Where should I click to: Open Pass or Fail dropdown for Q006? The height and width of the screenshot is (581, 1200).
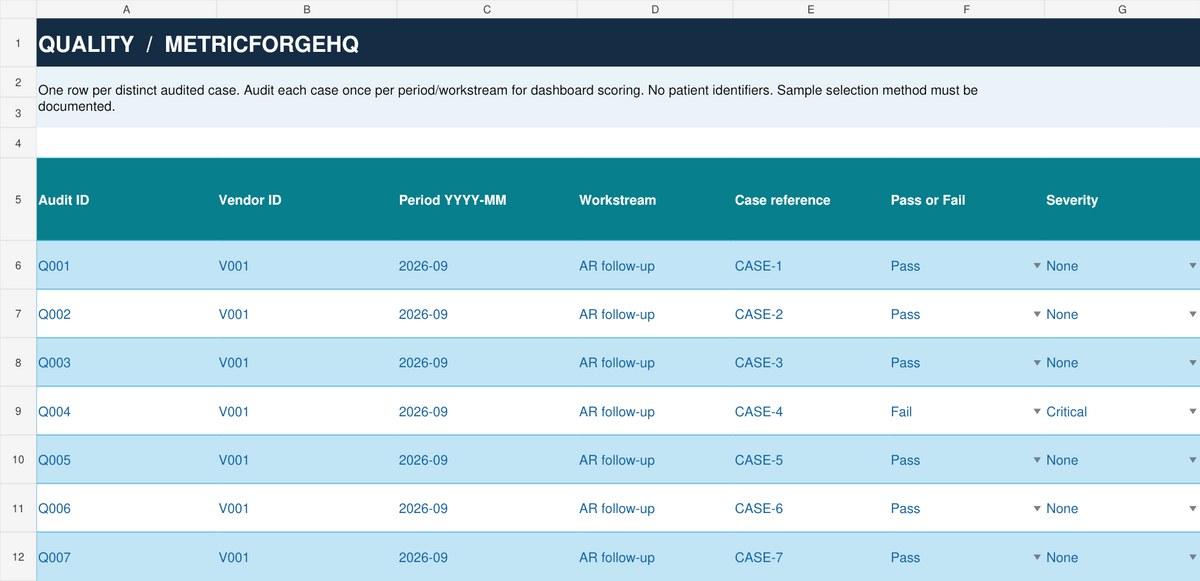tap(1037, 508)
